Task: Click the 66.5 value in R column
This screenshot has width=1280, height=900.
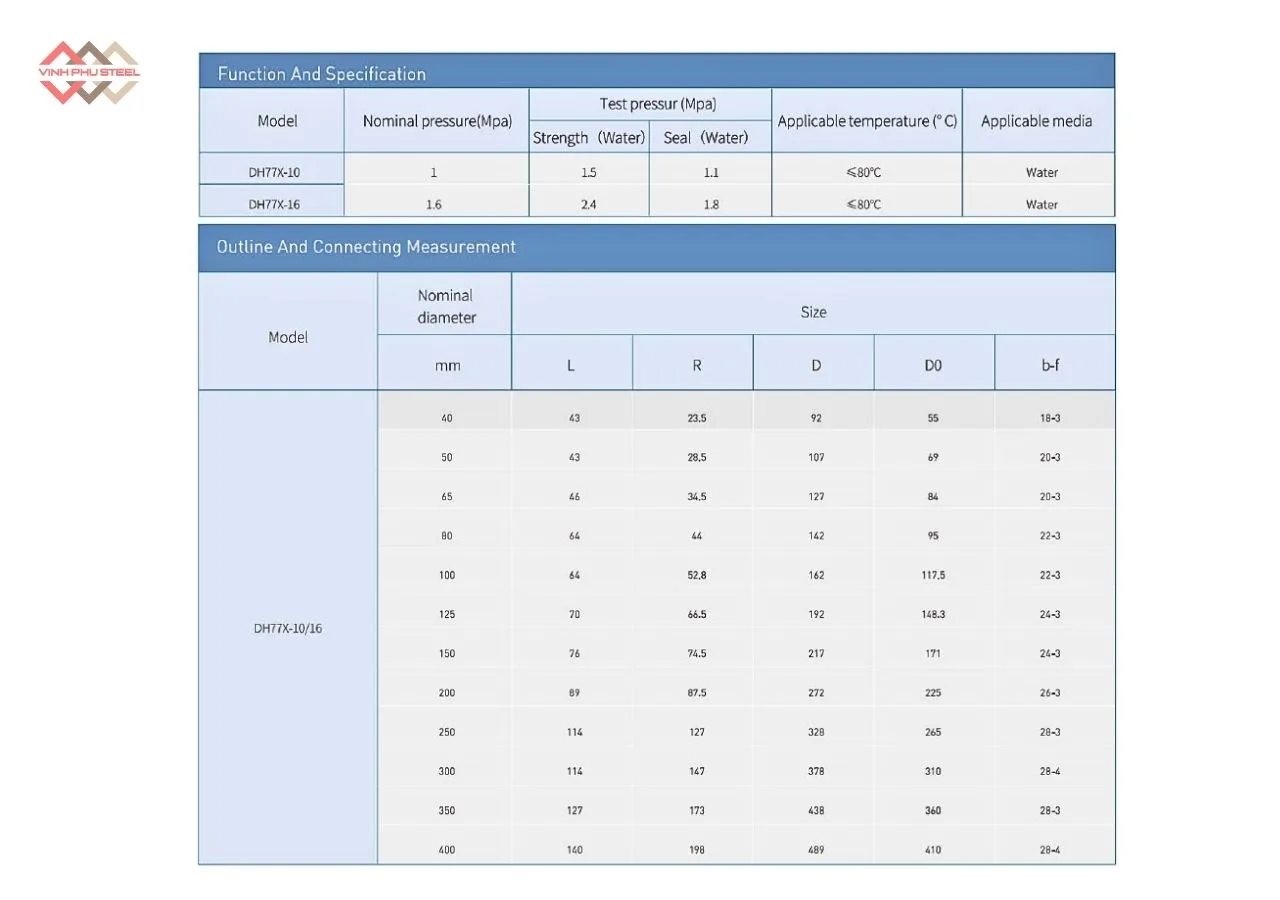Action: [x=696, y=614]
